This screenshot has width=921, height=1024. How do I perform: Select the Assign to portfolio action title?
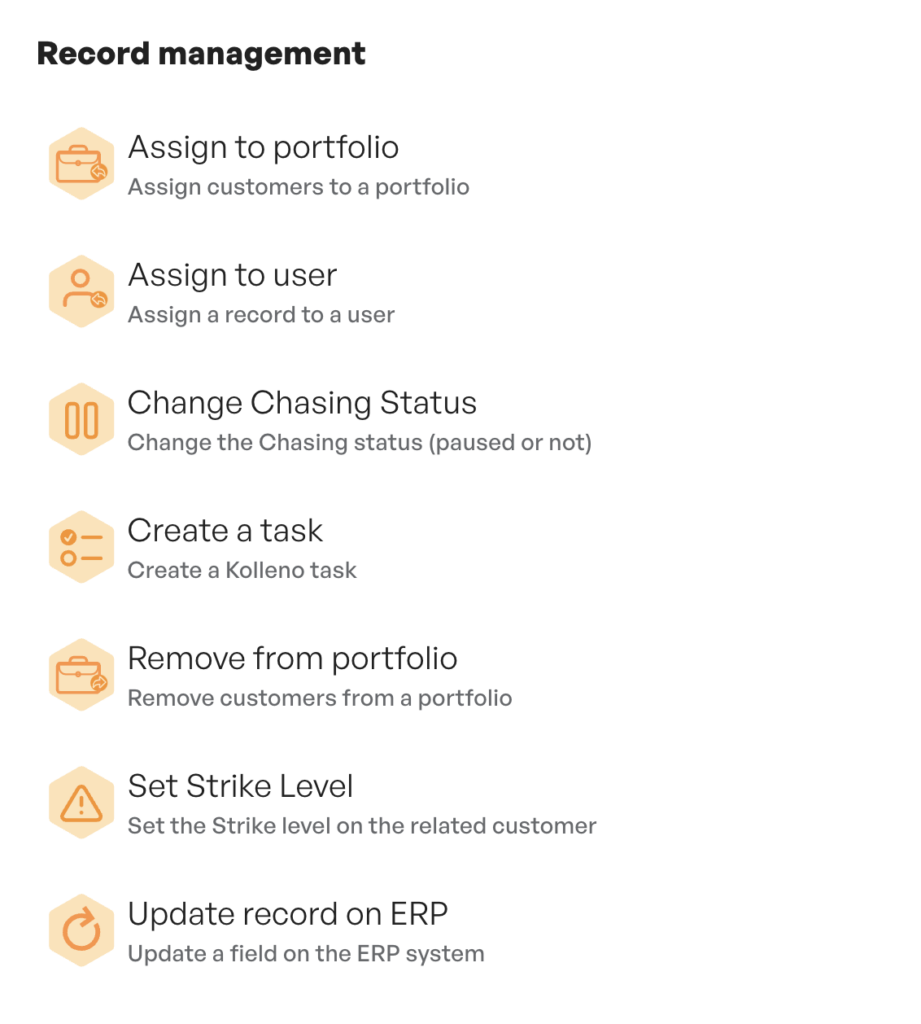263,148
